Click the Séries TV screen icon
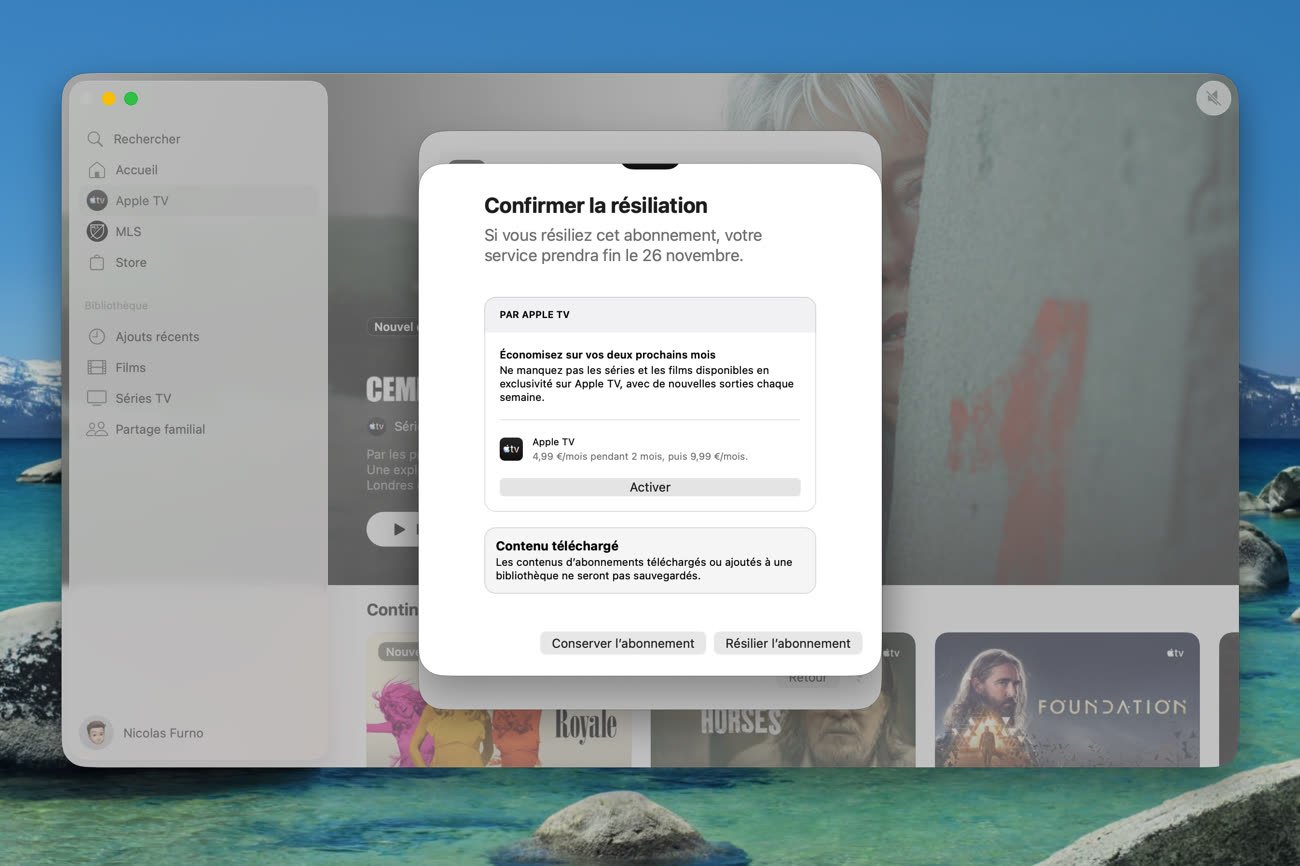This screenshot has height=866, width=1300. (96, 399)
